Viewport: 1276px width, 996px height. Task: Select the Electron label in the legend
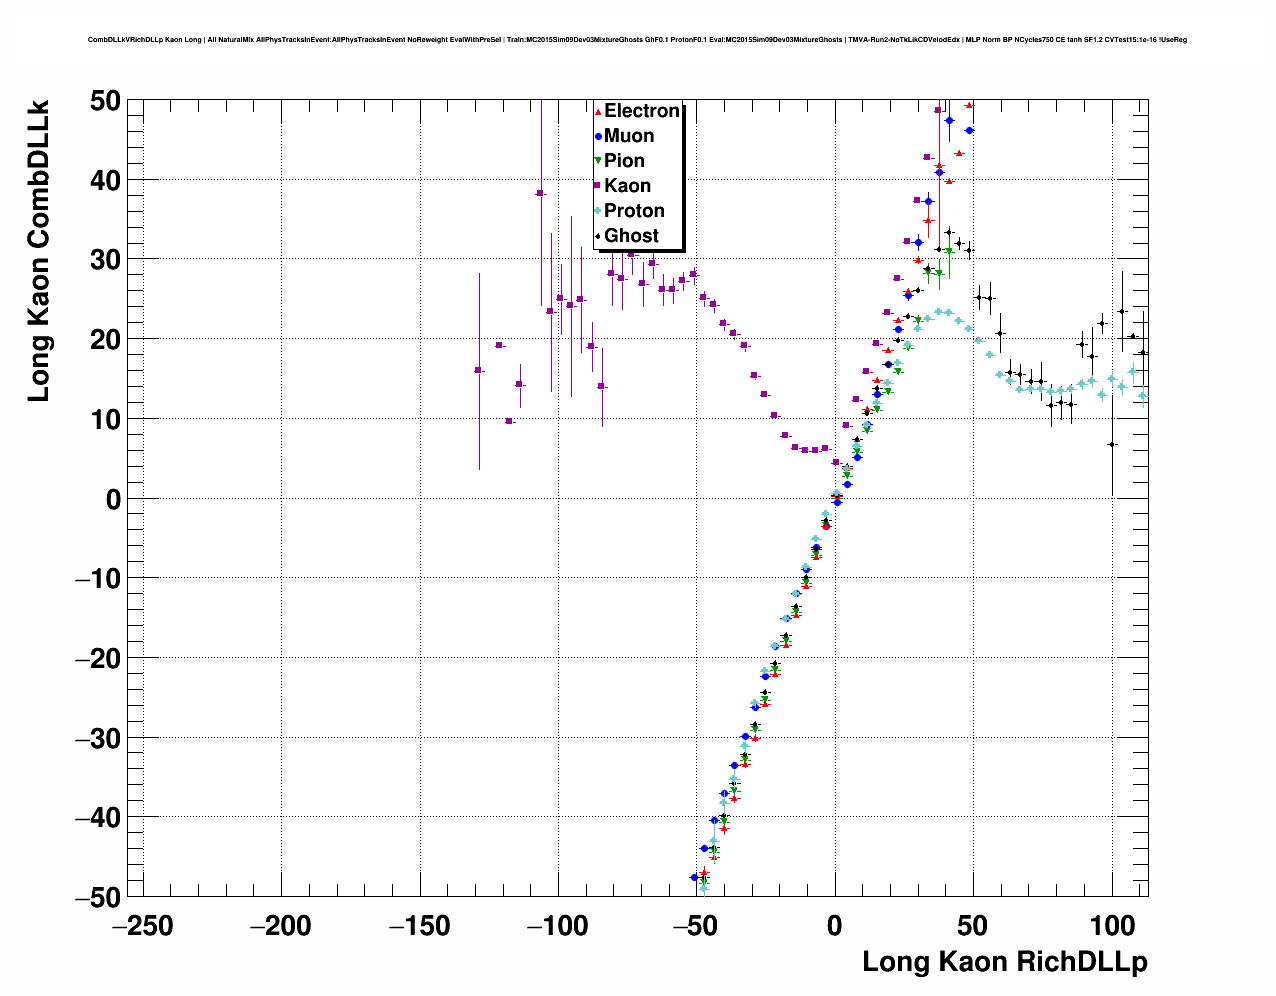click(x=642, y=111)
